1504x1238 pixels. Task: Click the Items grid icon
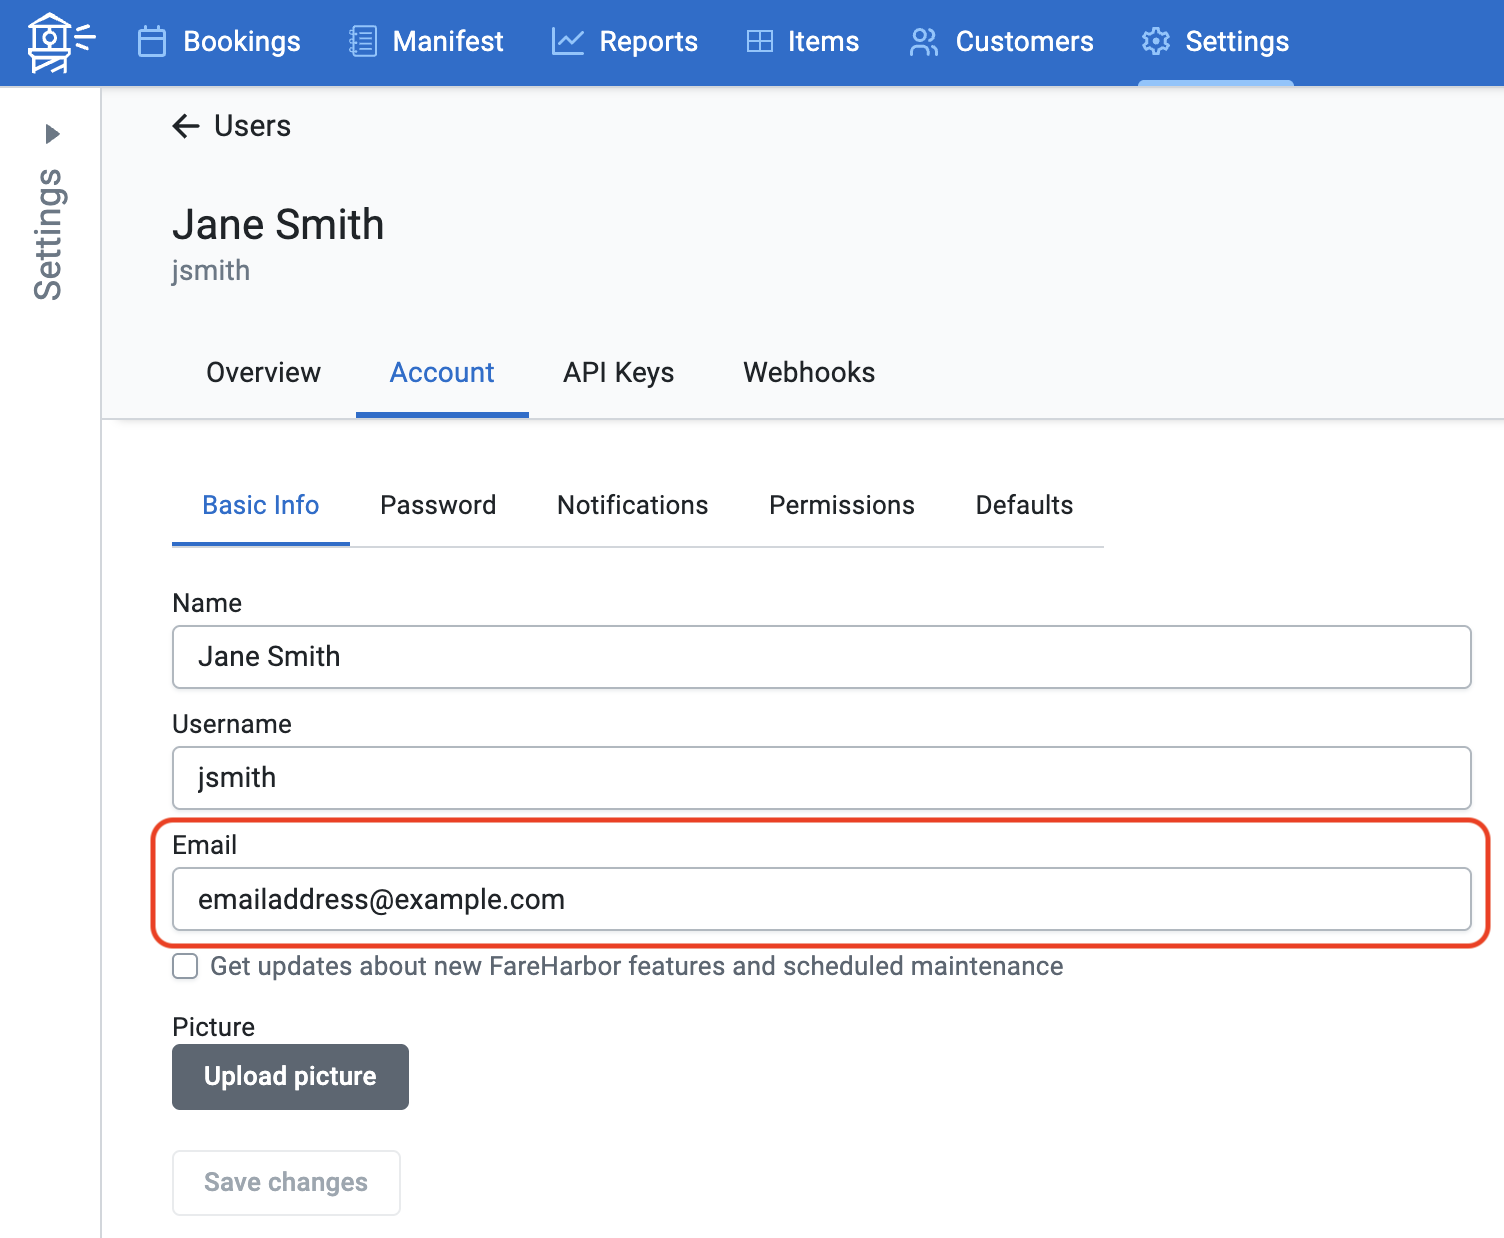(x=760, y=42)
